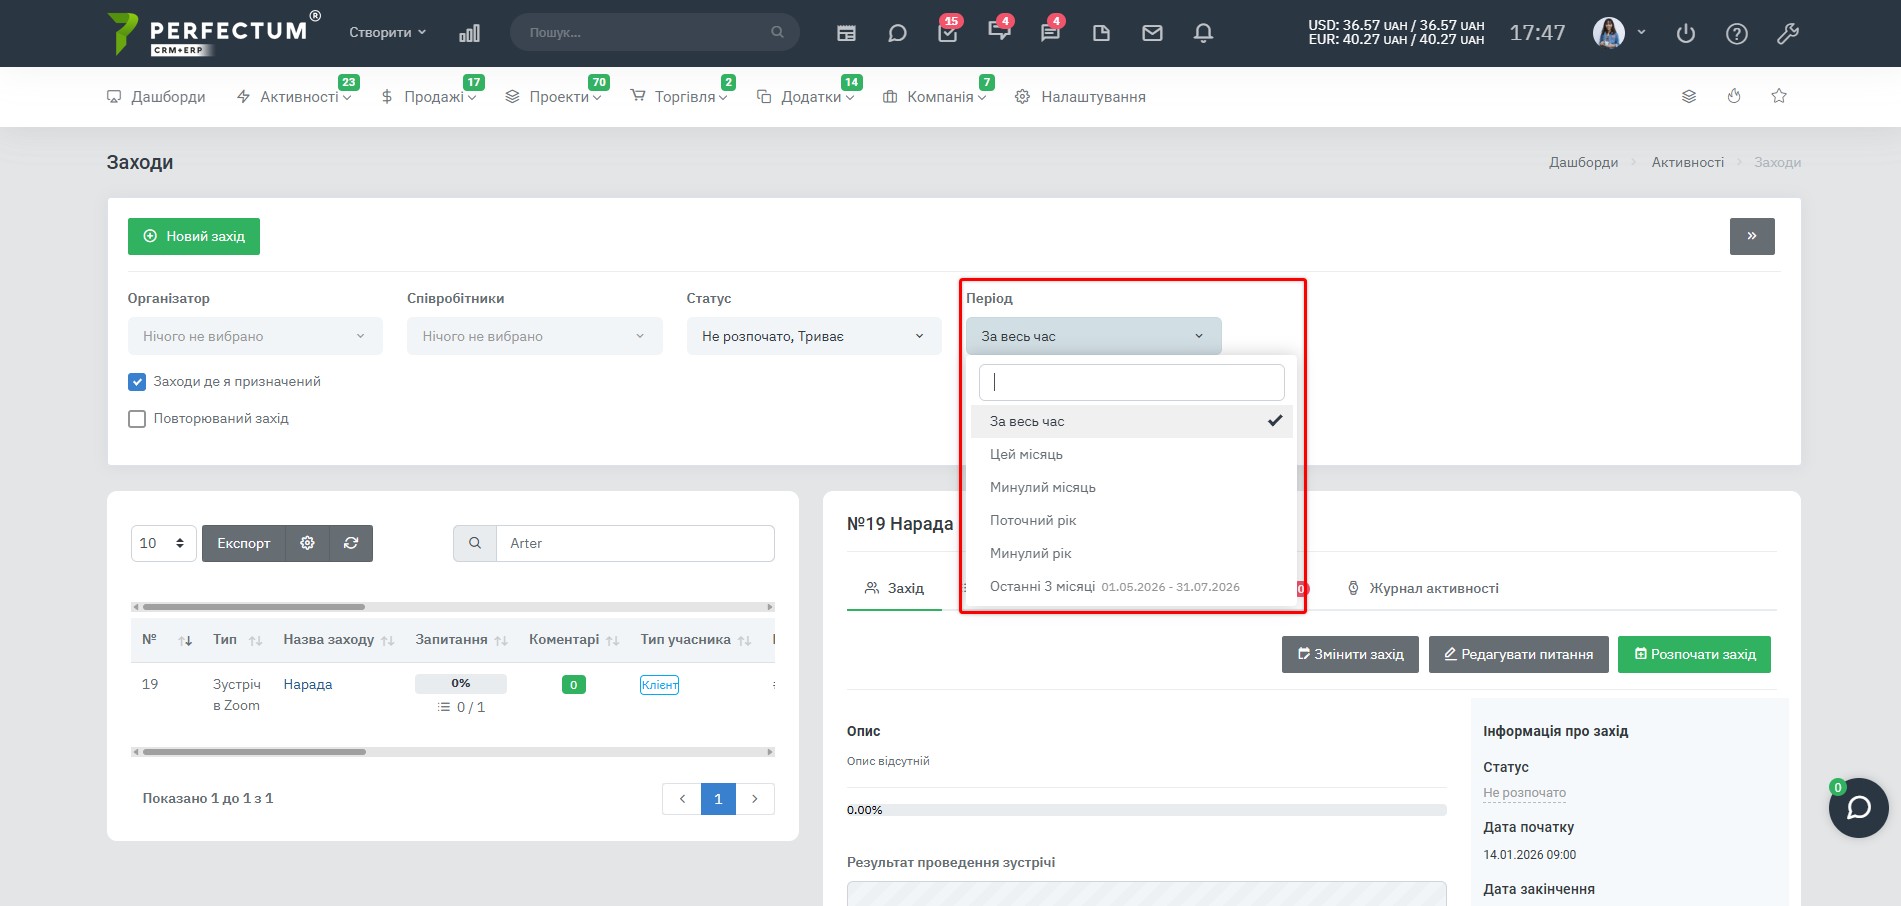This screenshot has width=1901, height=906.
Task: Open the Статус filter dropdown
Action: [814, 336]
